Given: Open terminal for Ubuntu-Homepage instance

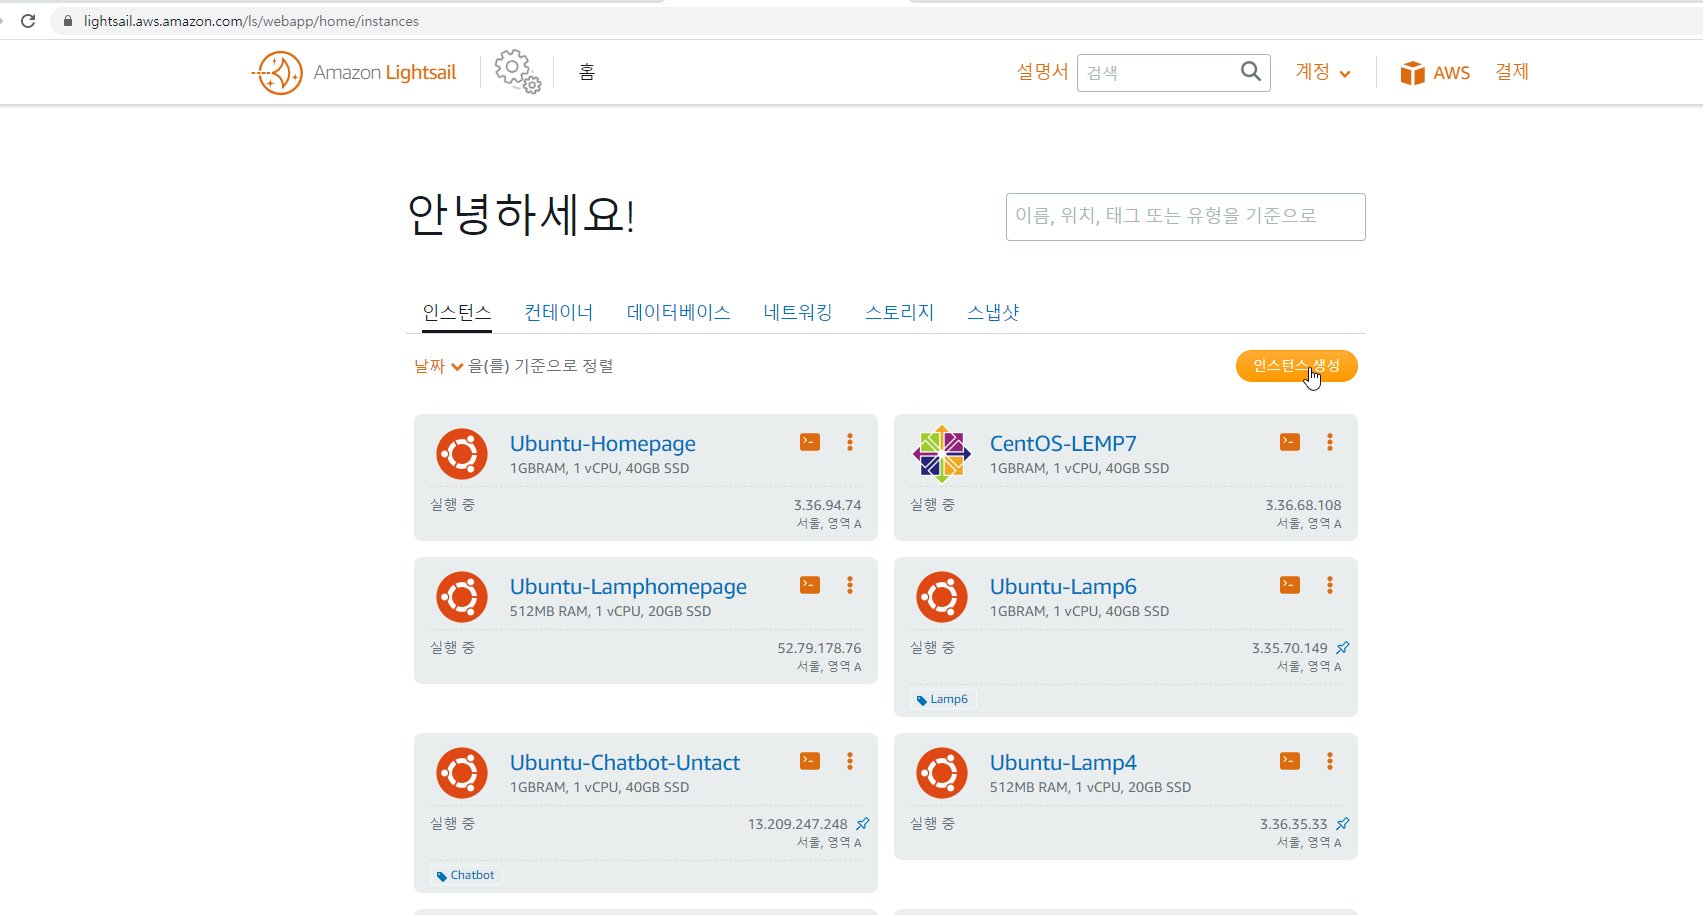Looking at the screenshot, I should pyautogui.click(x=810, y=442).
